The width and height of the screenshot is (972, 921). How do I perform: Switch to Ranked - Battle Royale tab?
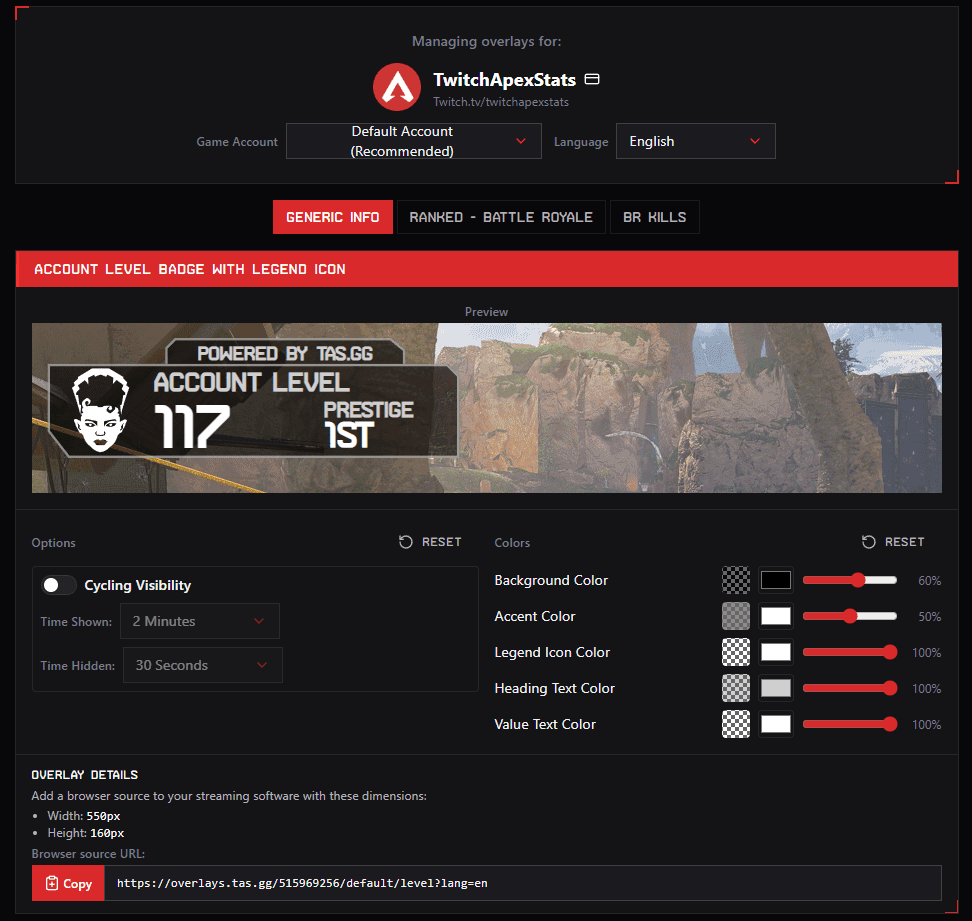pyautogui.click(x=501, y=217)
